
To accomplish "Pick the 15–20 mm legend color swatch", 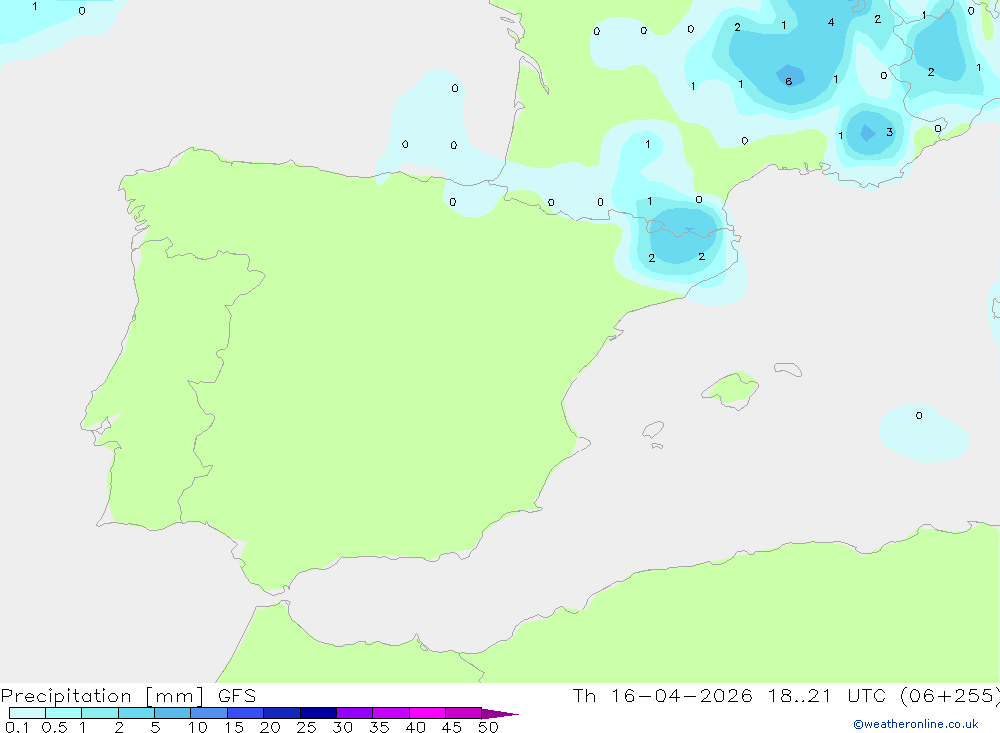I will pos(245,713).
